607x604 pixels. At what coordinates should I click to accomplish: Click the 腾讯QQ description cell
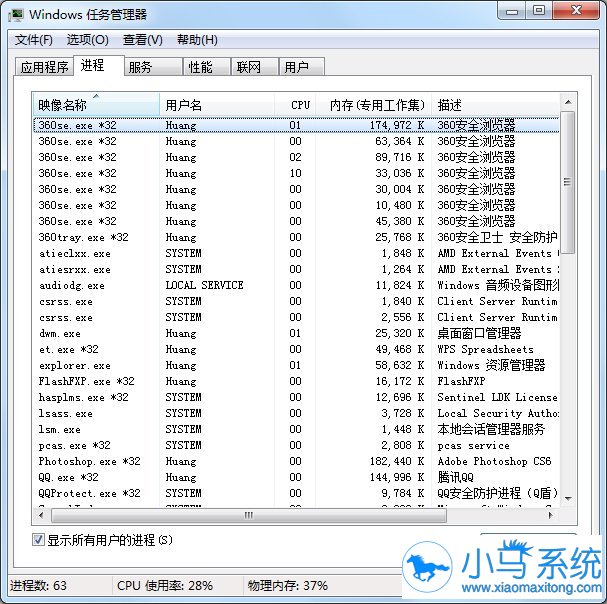(x=456, y=477)
